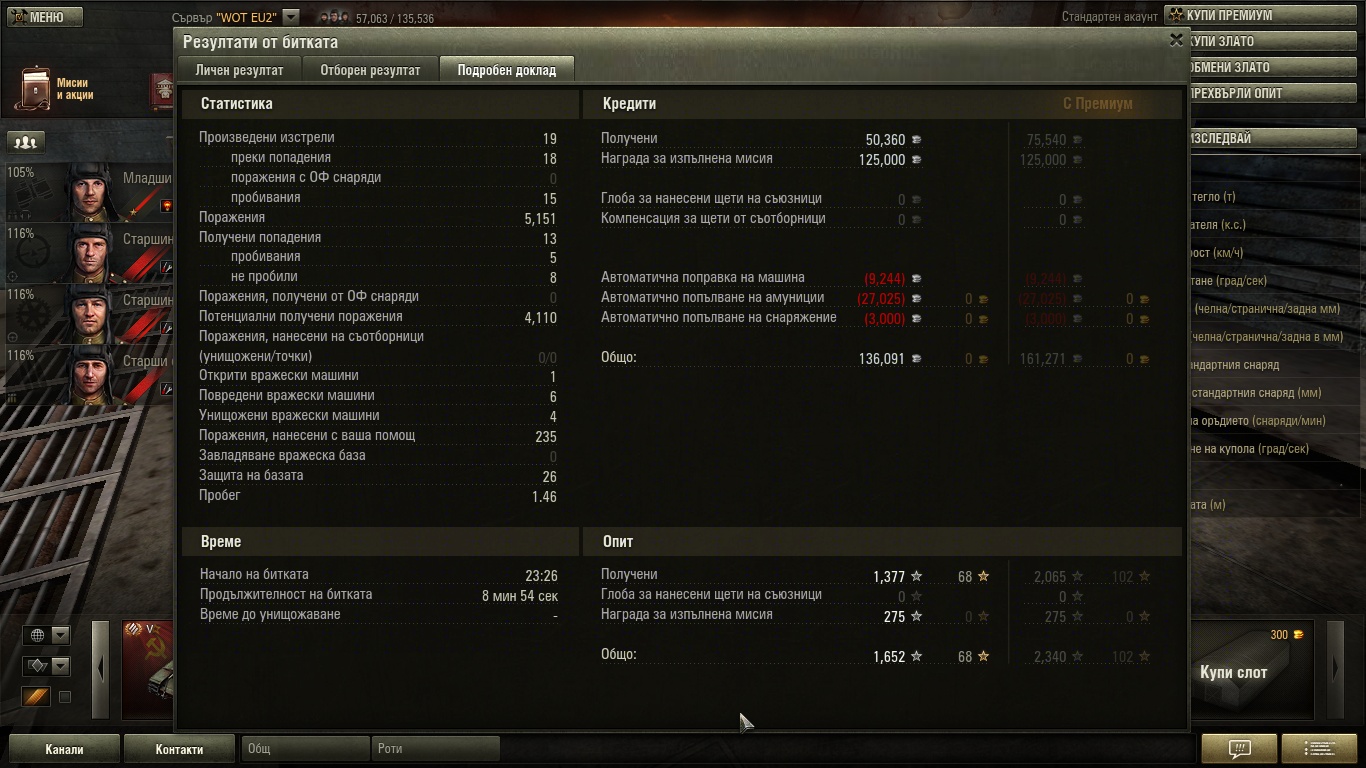The image size is (1366, 768).
Task: Click Купи премиум button
Action: (x=1264, y=15)
